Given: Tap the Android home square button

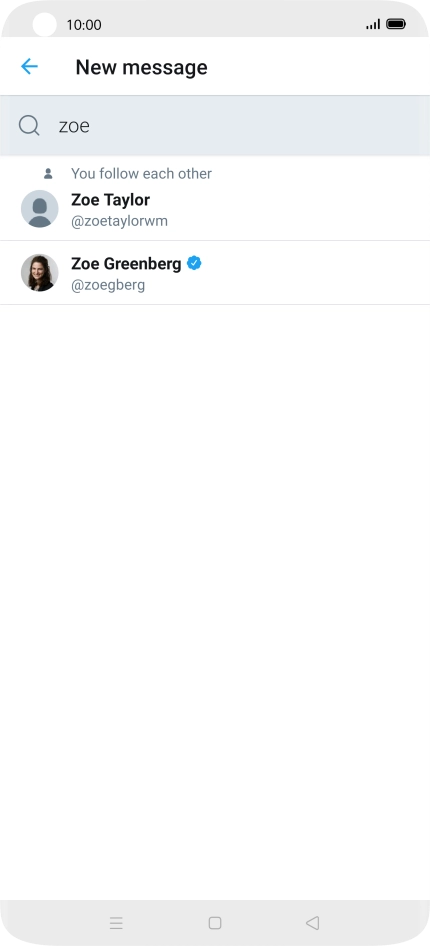Looking at the screenshot, I should (215, 922).
